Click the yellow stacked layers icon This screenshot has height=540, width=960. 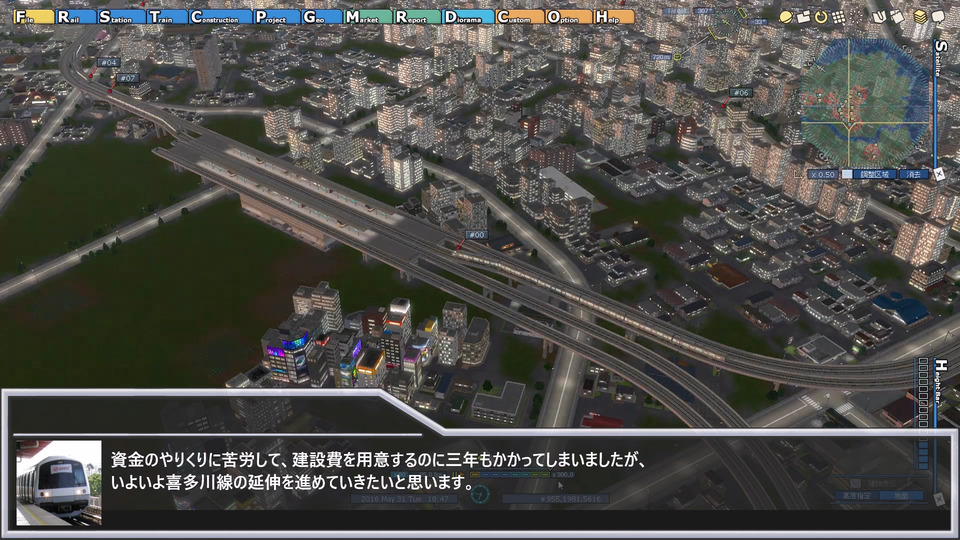pos(920,18)
